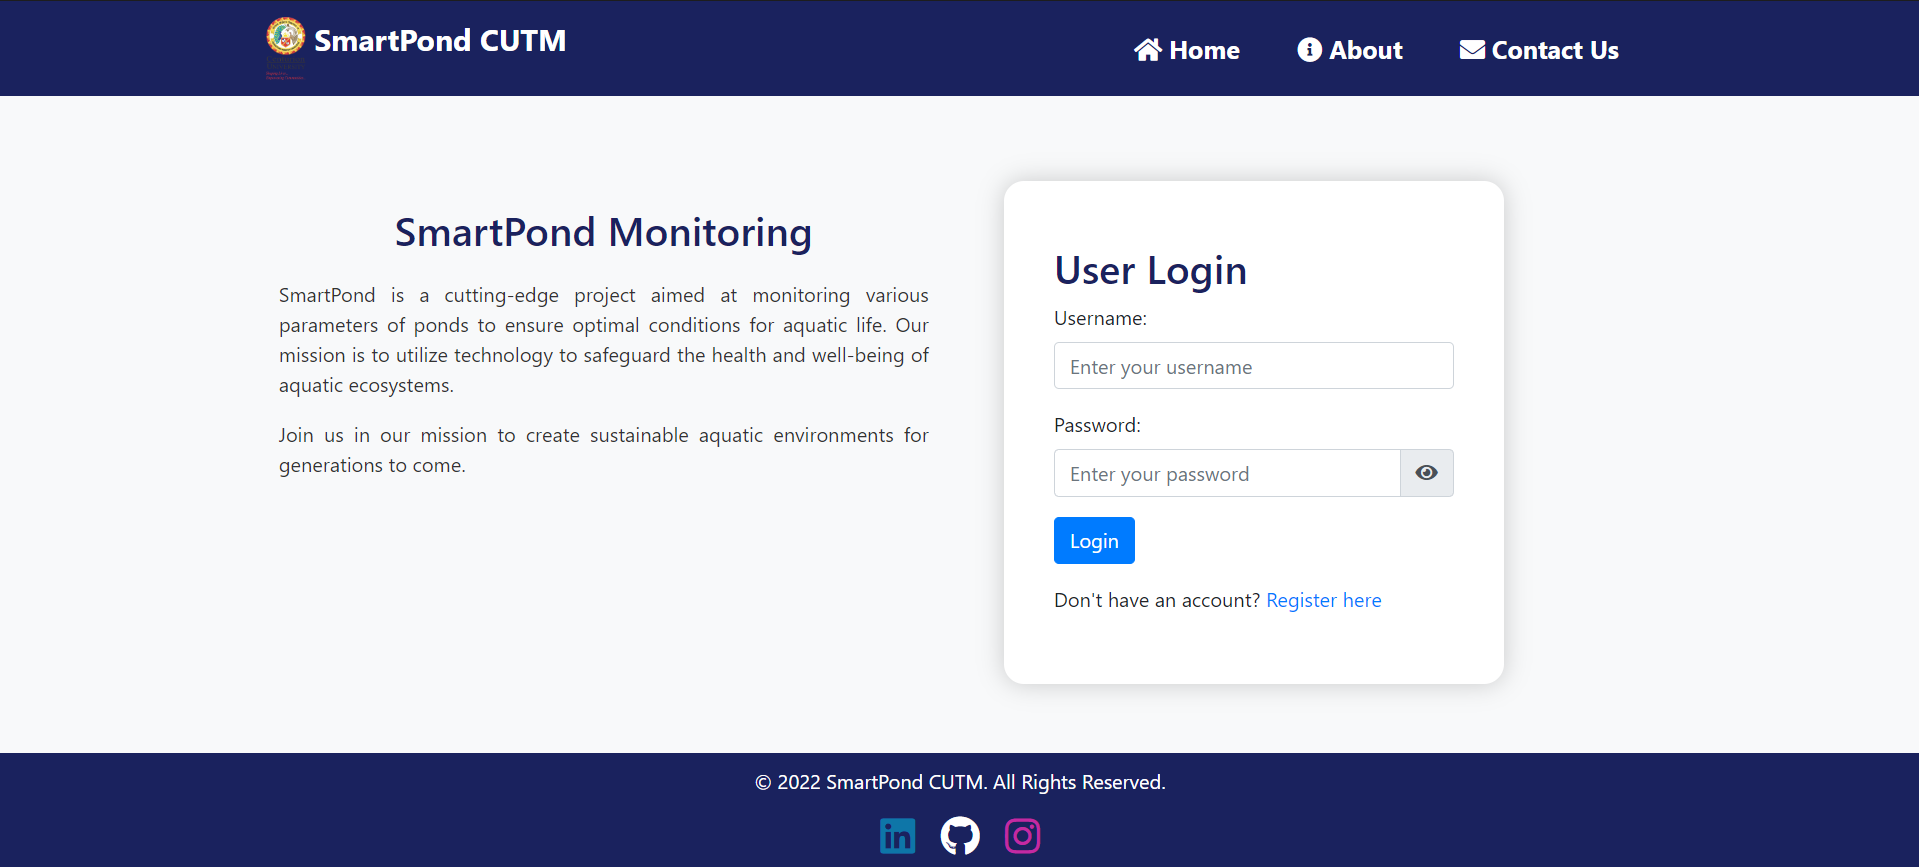Open the Contact Us page
Screen dimensions: 1919x867
1539,50
